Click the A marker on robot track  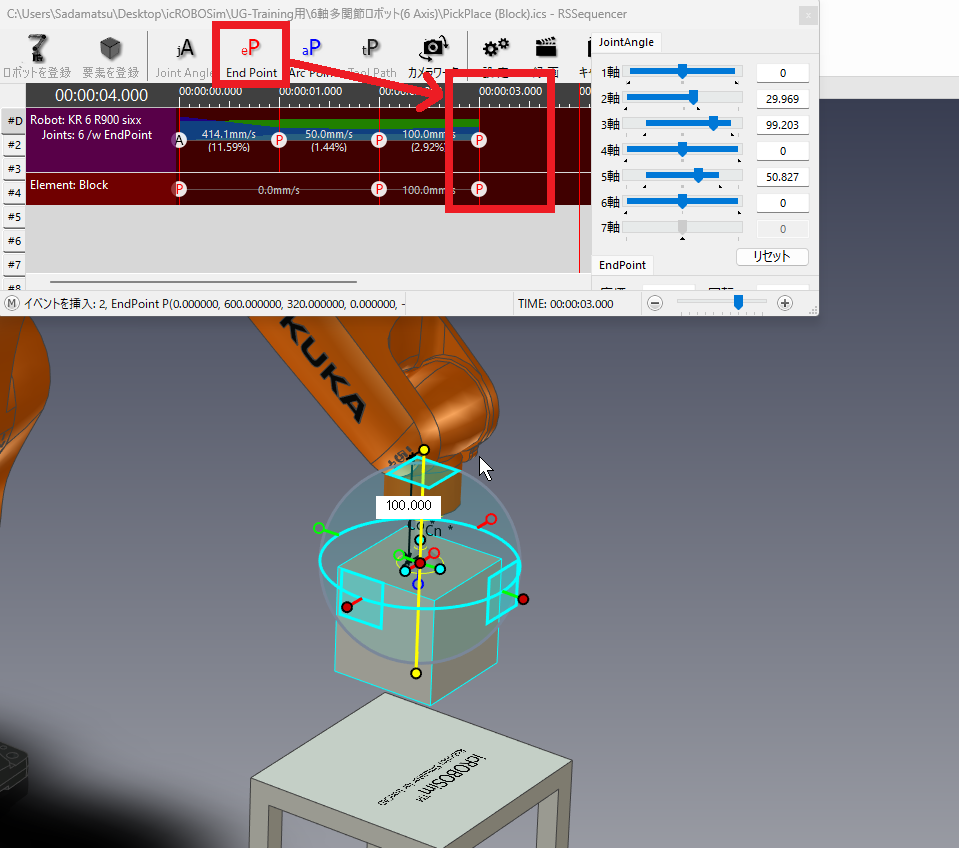coord(180,140)
